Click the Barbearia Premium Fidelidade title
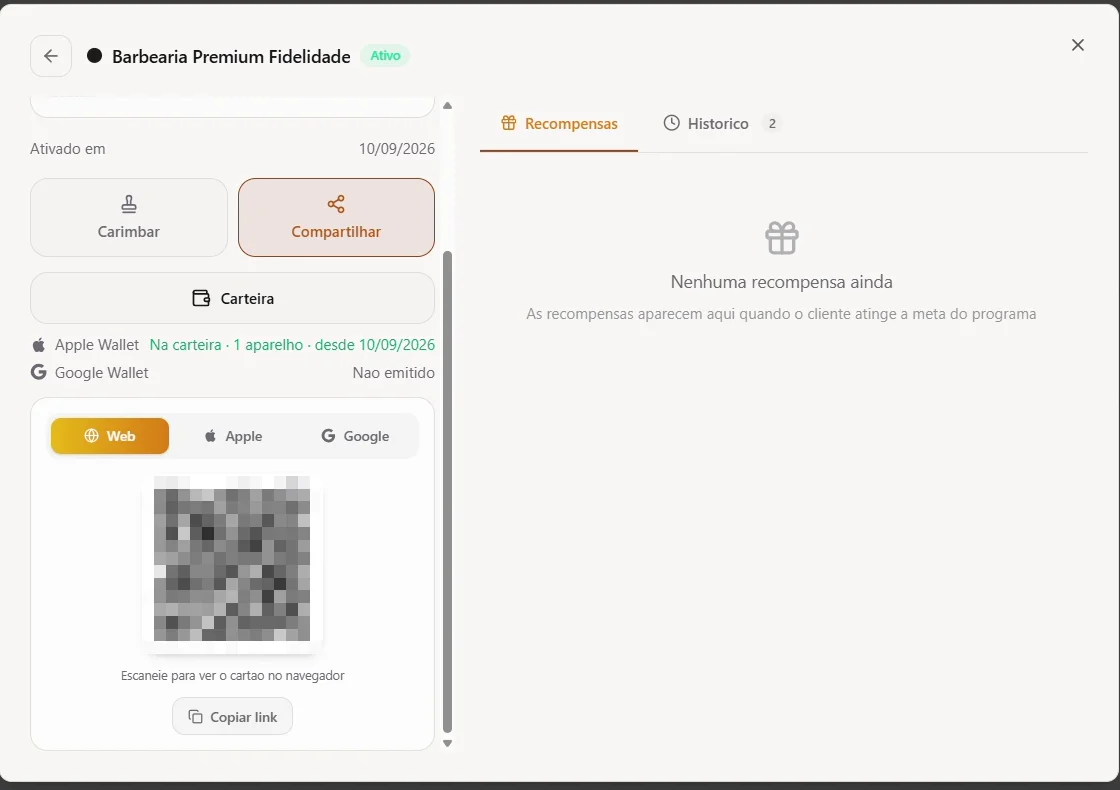 (231, 56)
